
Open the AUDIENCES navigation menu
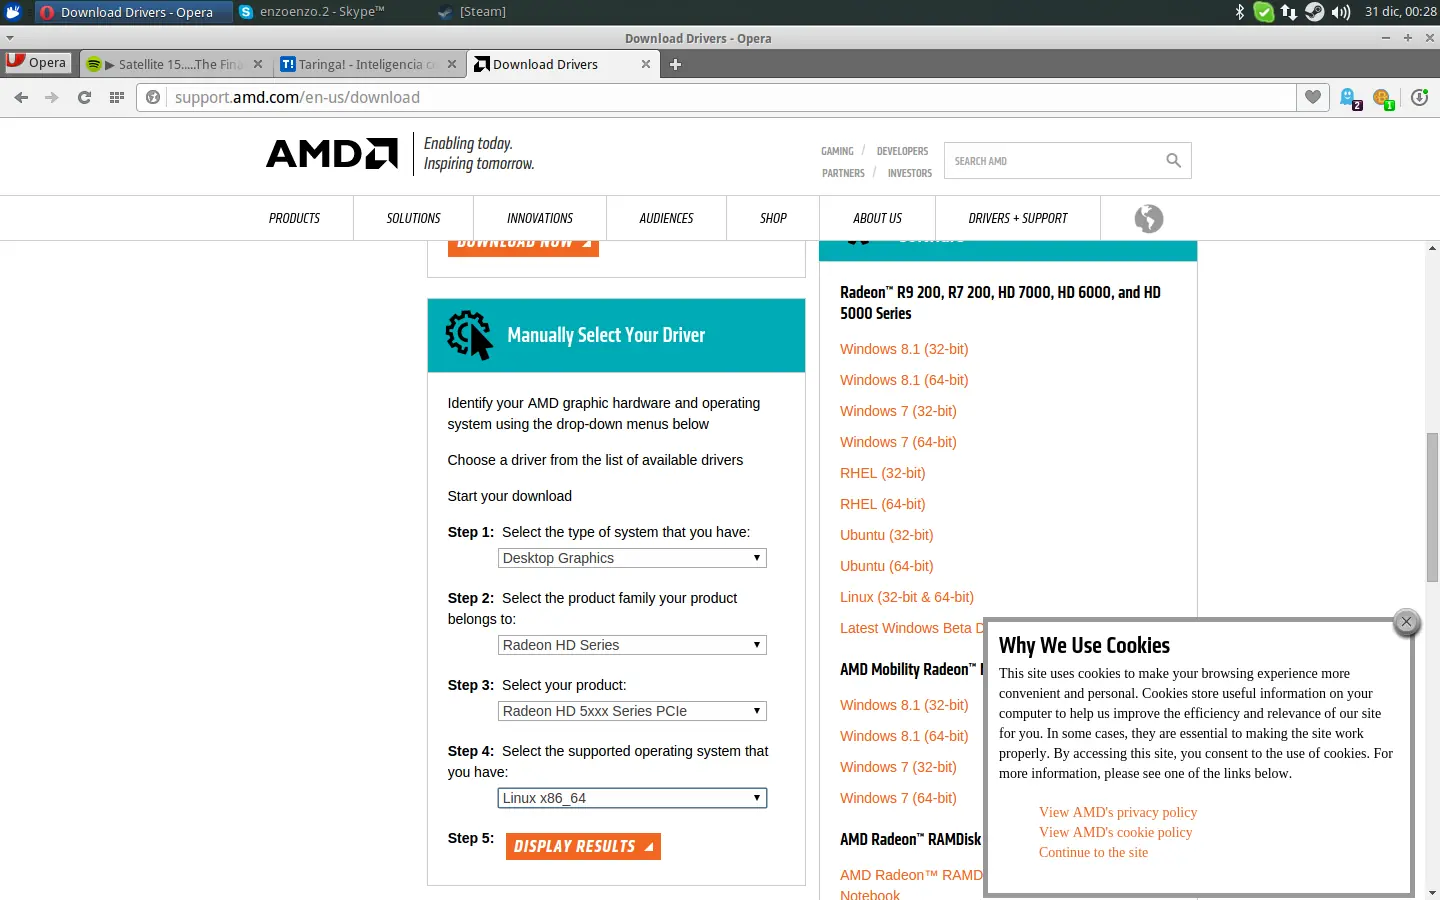[666, 218]
